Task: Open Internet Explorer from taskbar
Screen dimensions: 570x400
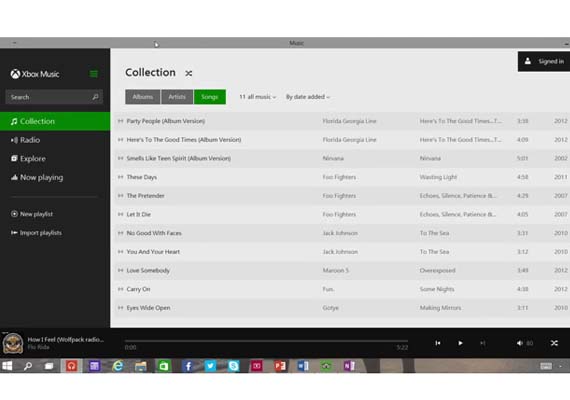Action: click(x=118, y=366)
